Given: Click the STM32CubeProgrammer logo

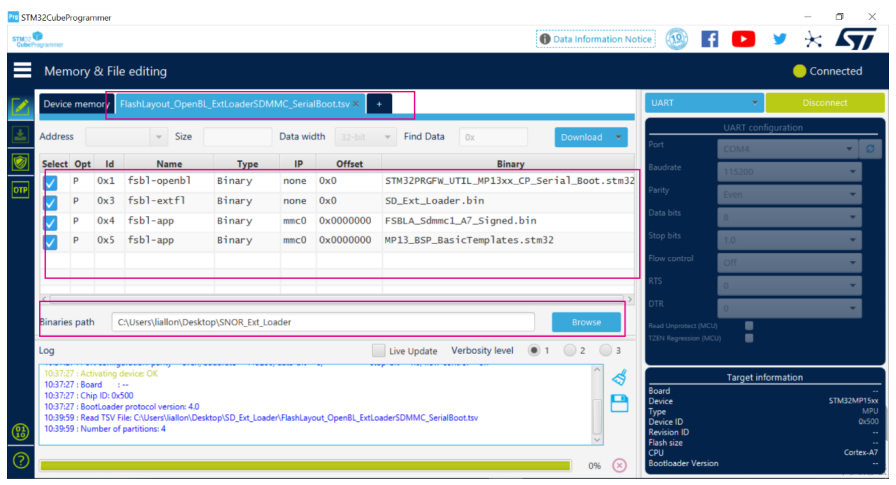Looking at the screenshot, I should click(38, 39).
